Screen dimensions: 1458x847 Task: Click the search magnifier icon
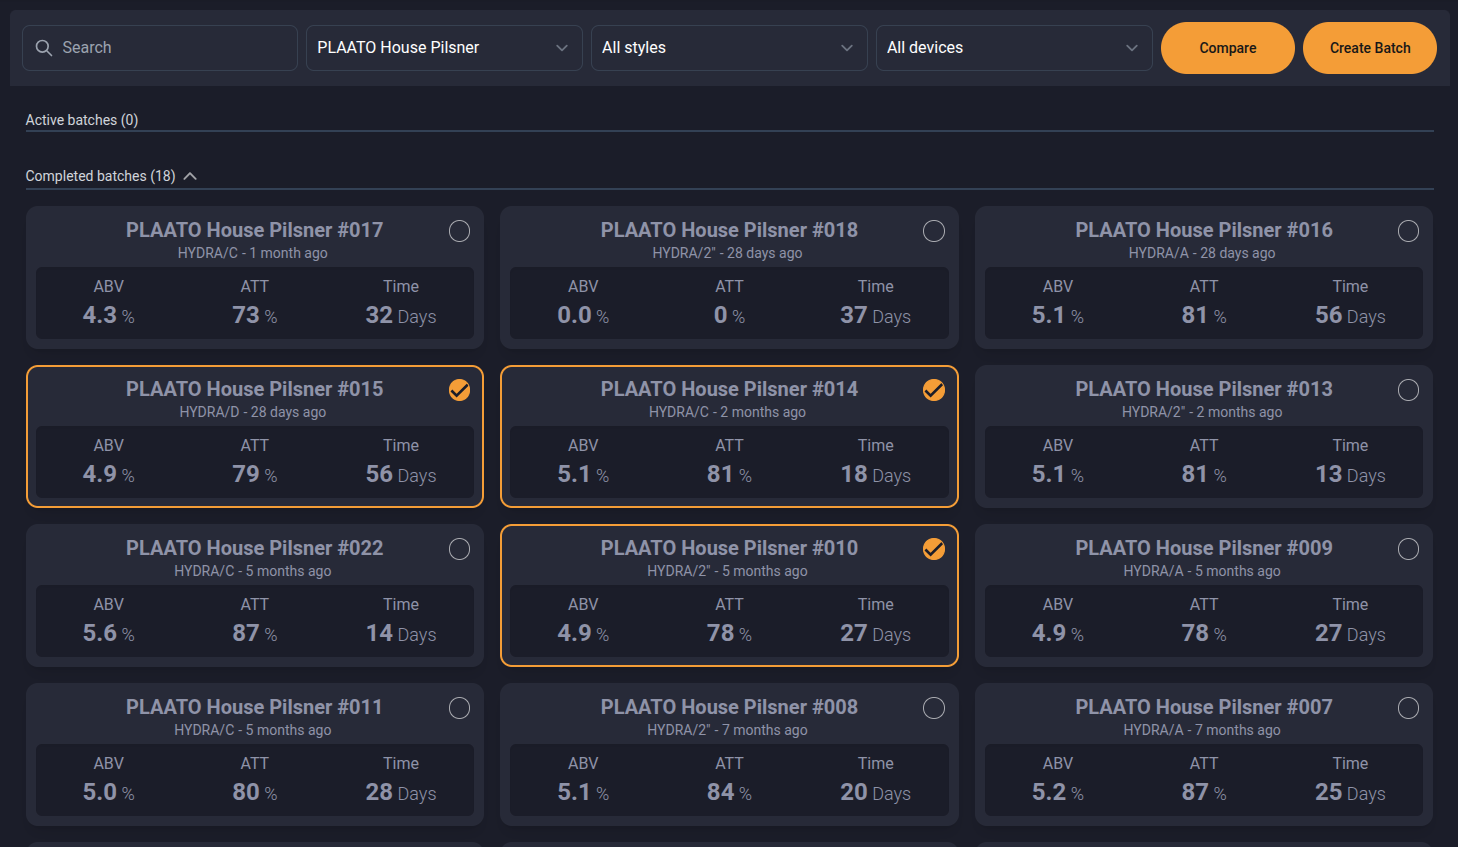click(x=44, y=48)
